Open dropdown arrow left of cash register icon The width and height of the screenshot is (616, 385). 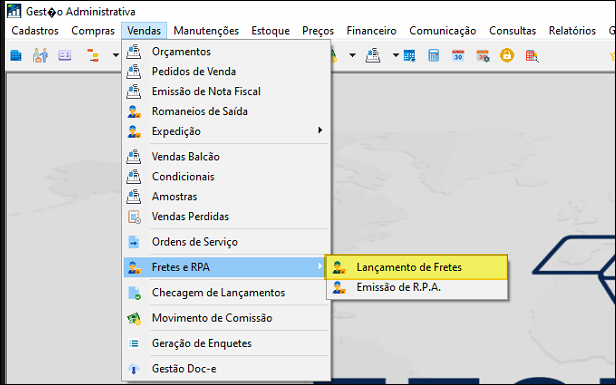tap(352, 55)
